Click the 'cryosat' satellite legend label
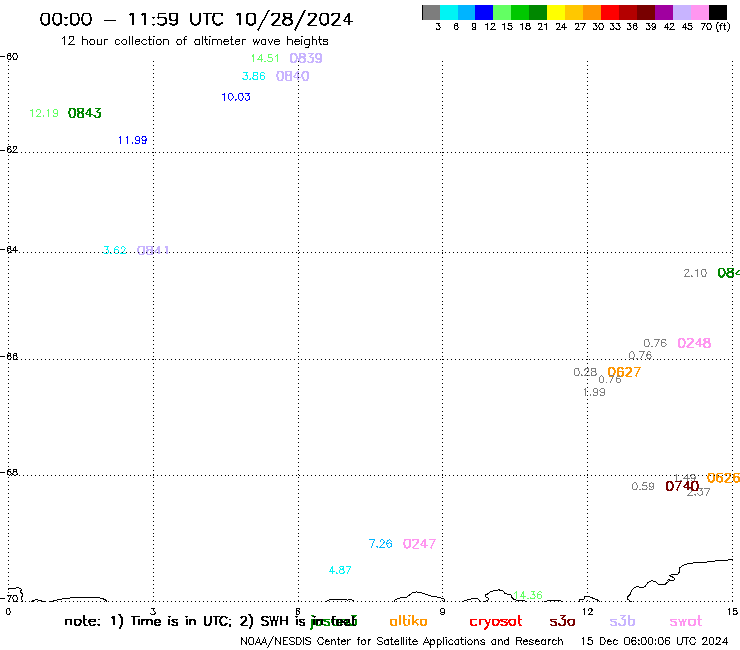Viewport: 740px width, 650px height. coord(496,622)
